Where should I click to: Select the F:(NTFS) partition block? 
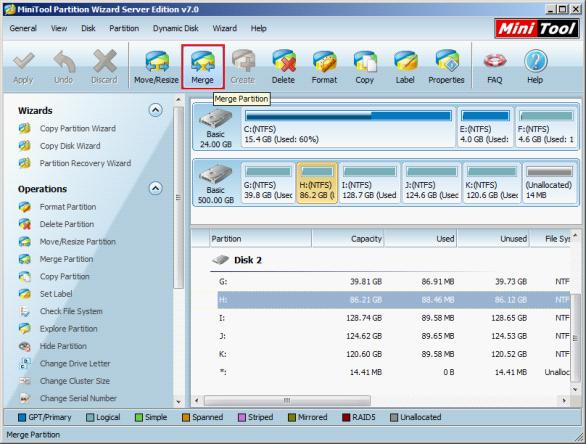[546, 127]
